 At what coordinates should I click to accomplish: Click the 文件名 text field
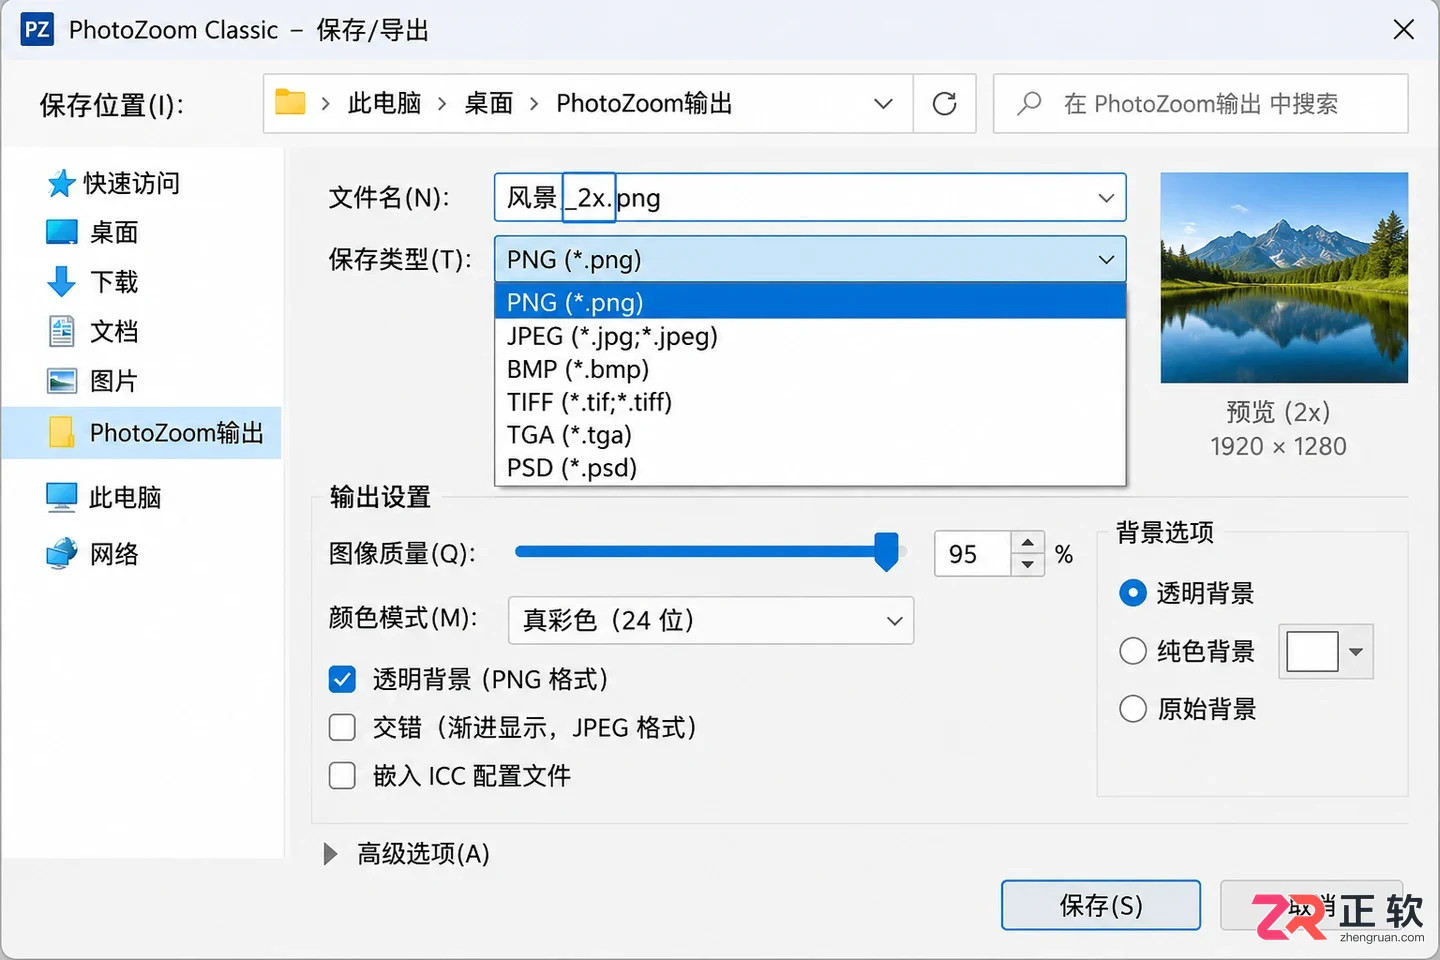[810, 198]
